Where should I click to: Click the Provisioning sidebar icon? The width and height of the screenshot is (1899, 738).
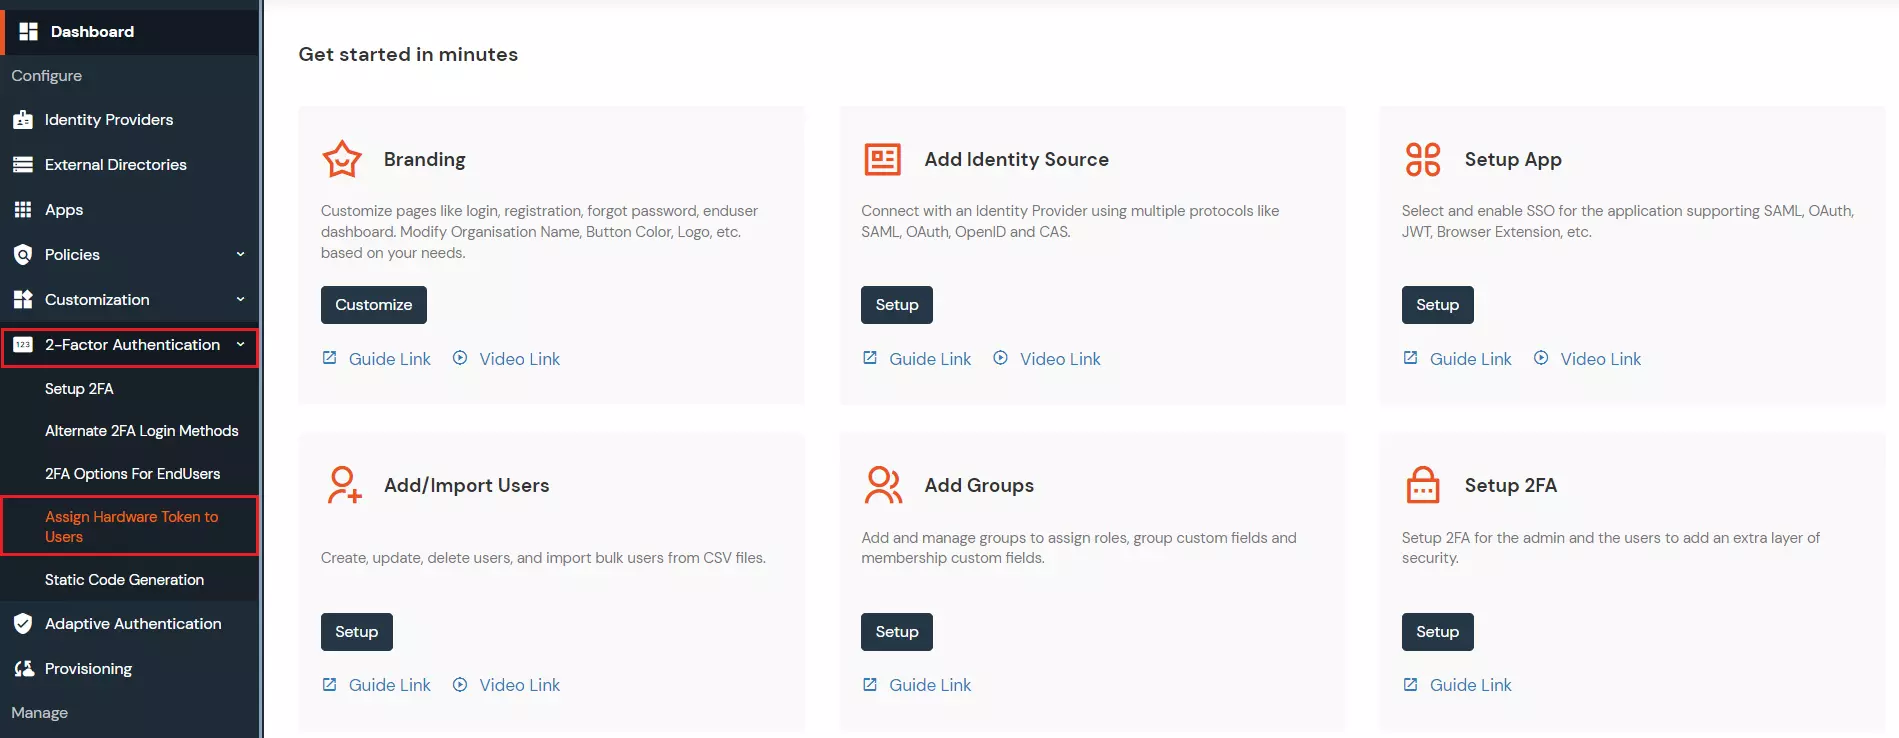click(x=23, y=669)
